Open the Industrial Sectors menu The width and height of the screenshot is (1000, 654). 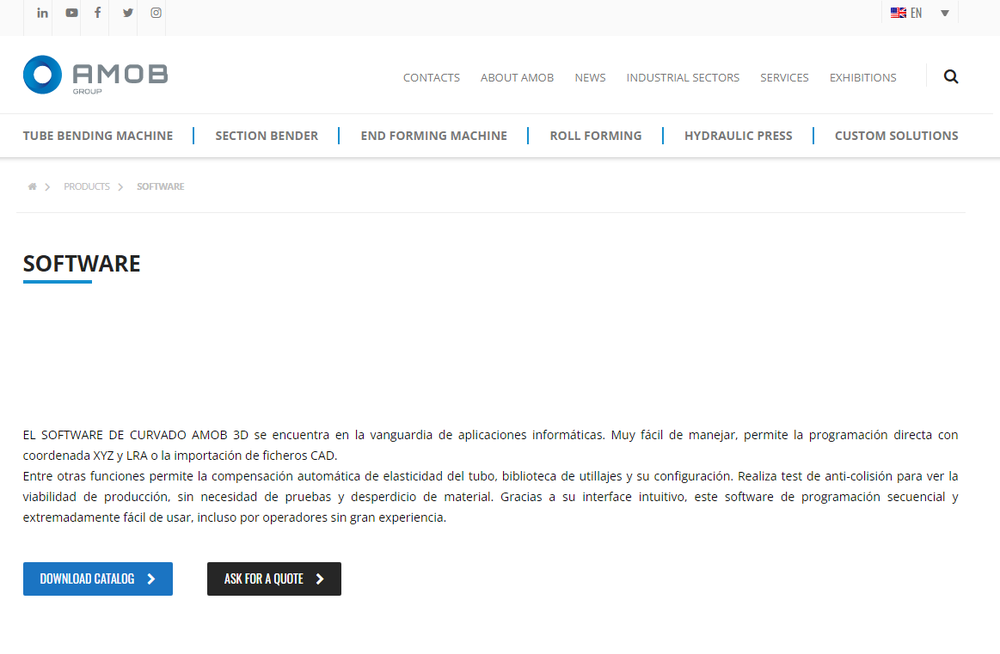click(683, 77)
